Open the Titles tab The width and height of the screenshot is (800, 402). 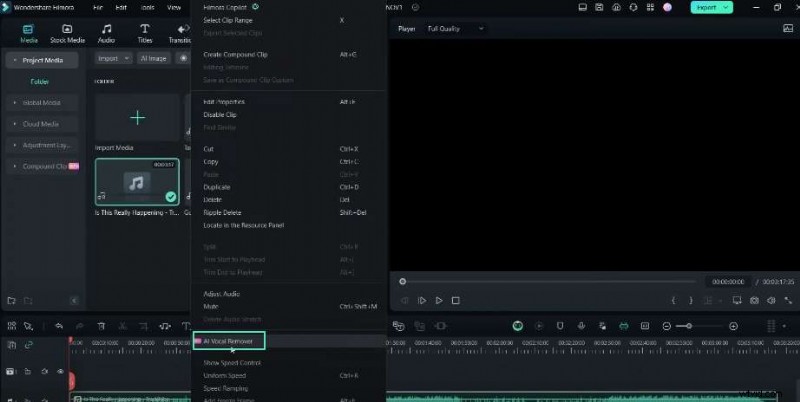145,34
